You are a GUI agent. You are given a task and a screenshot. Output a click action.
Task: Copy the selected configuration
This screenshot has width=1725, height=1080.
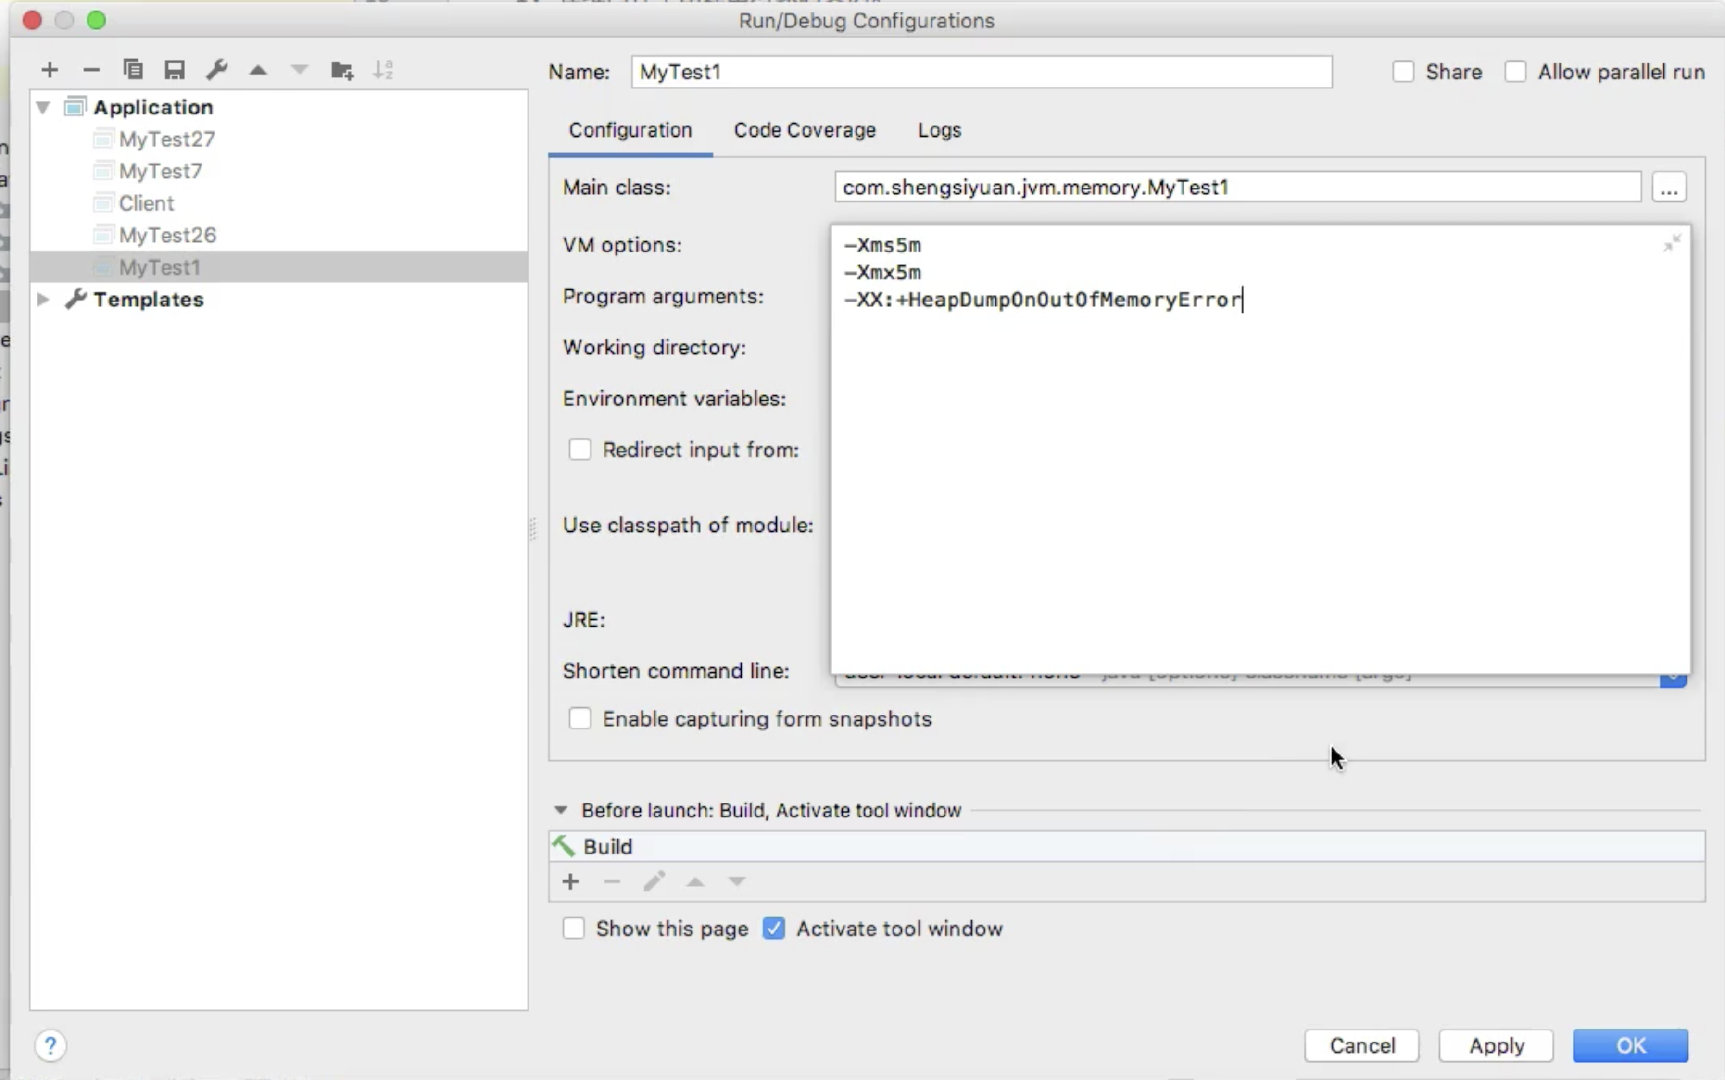click(132, 70)
